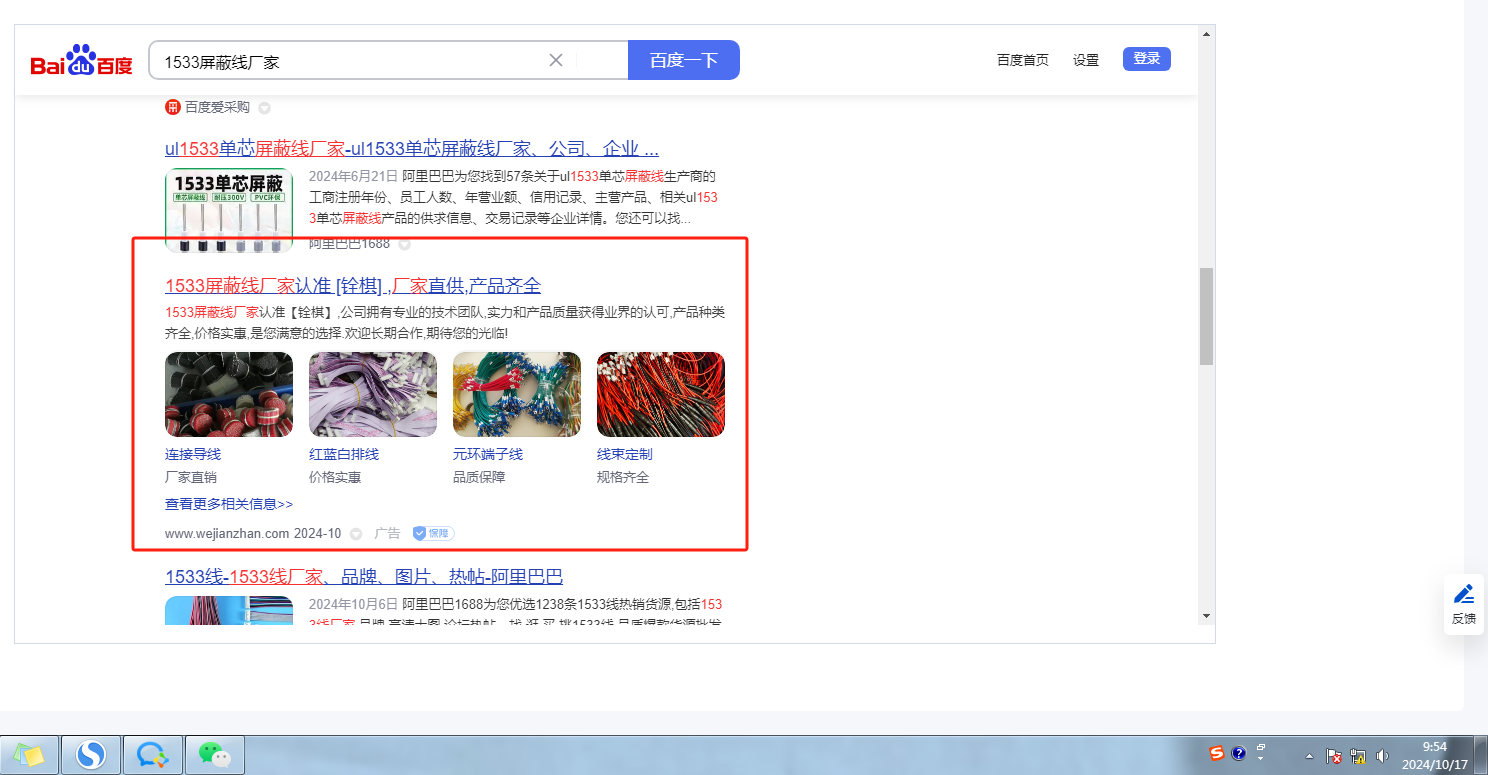Viewport: 1488px width, 775px height.
Task: Open the 1533线-1533线厂家、品牌 result title
Action: pos(364,577)
